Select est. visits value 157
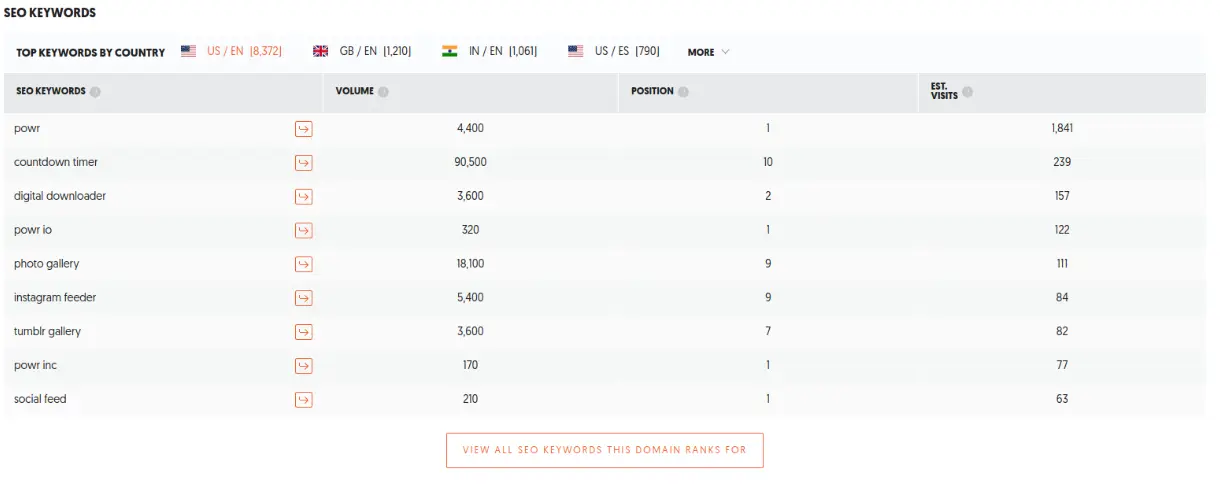 pyautogui.click(x=1062, y=196)
